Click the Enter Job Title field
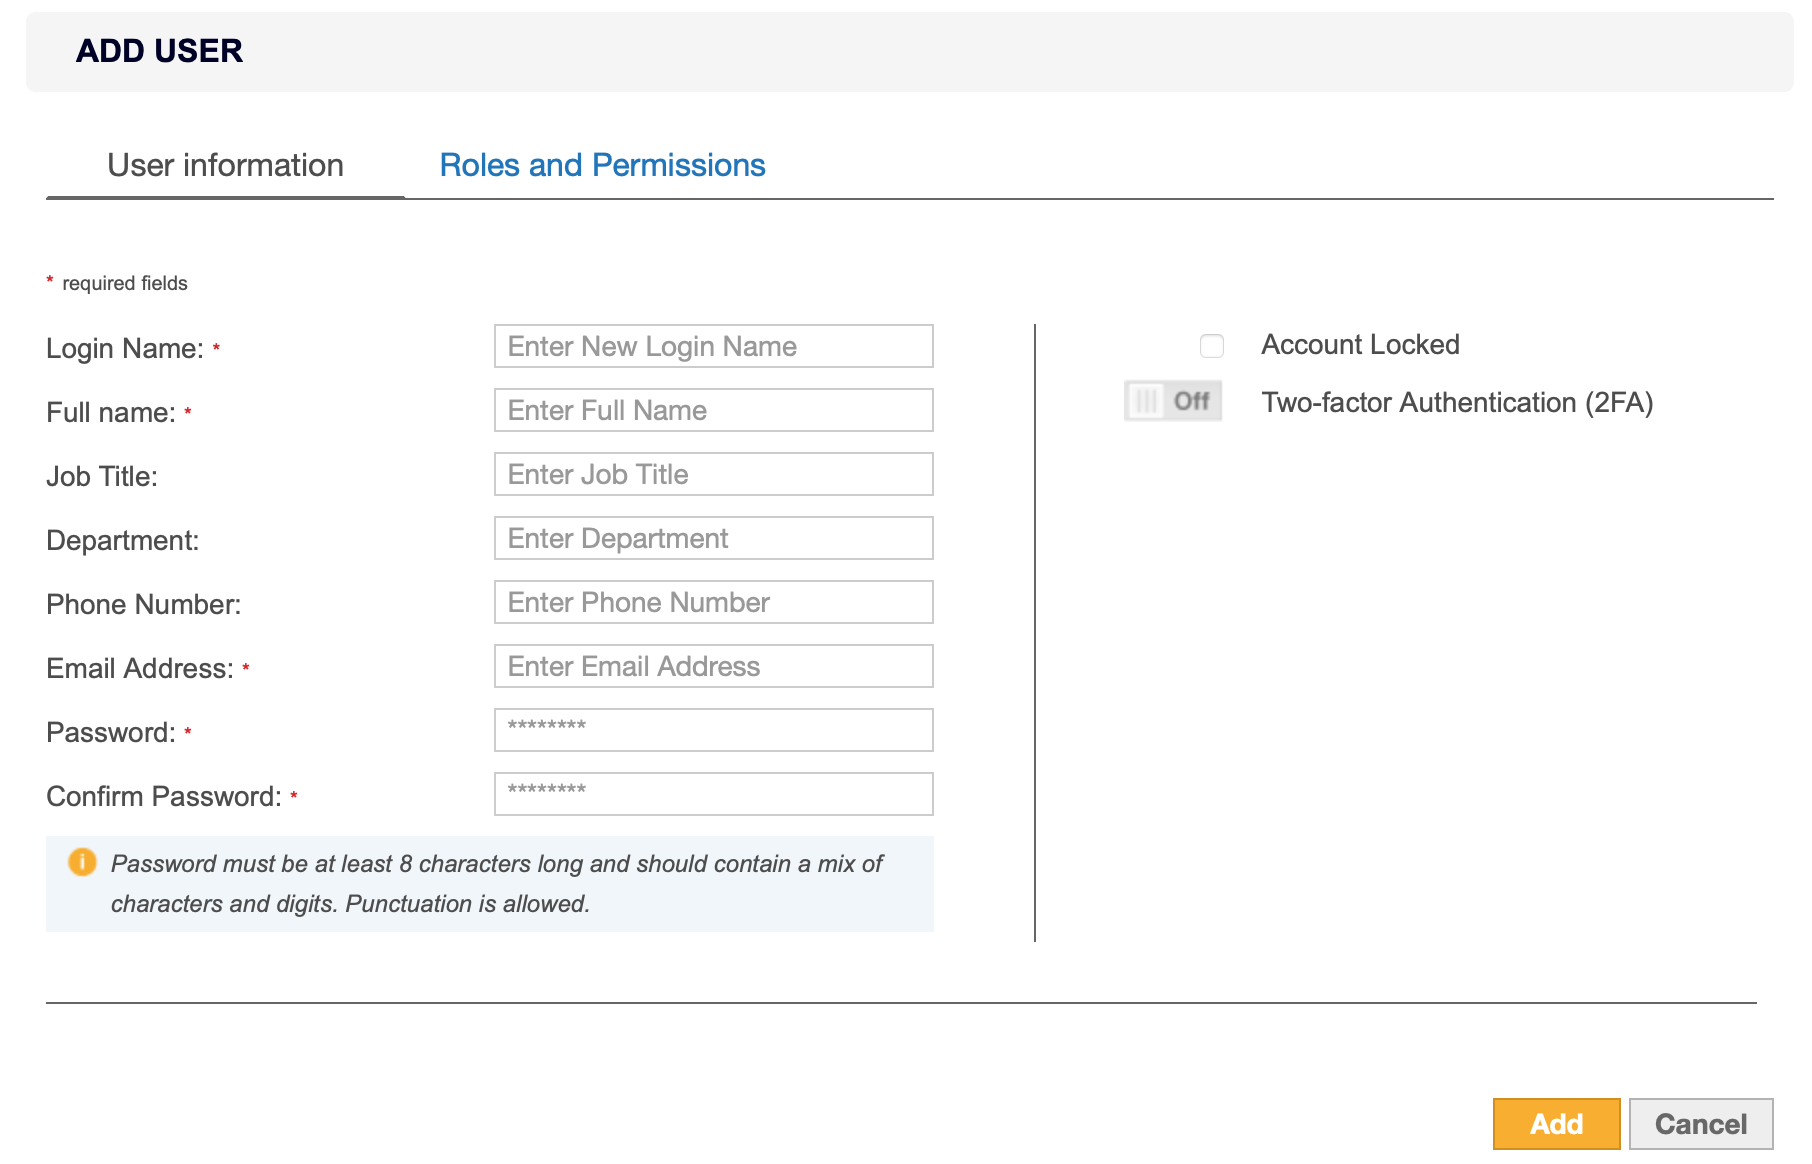The height and width of the screenshot is (1164, 1812). pyautogui.click(x=712, y=474)
